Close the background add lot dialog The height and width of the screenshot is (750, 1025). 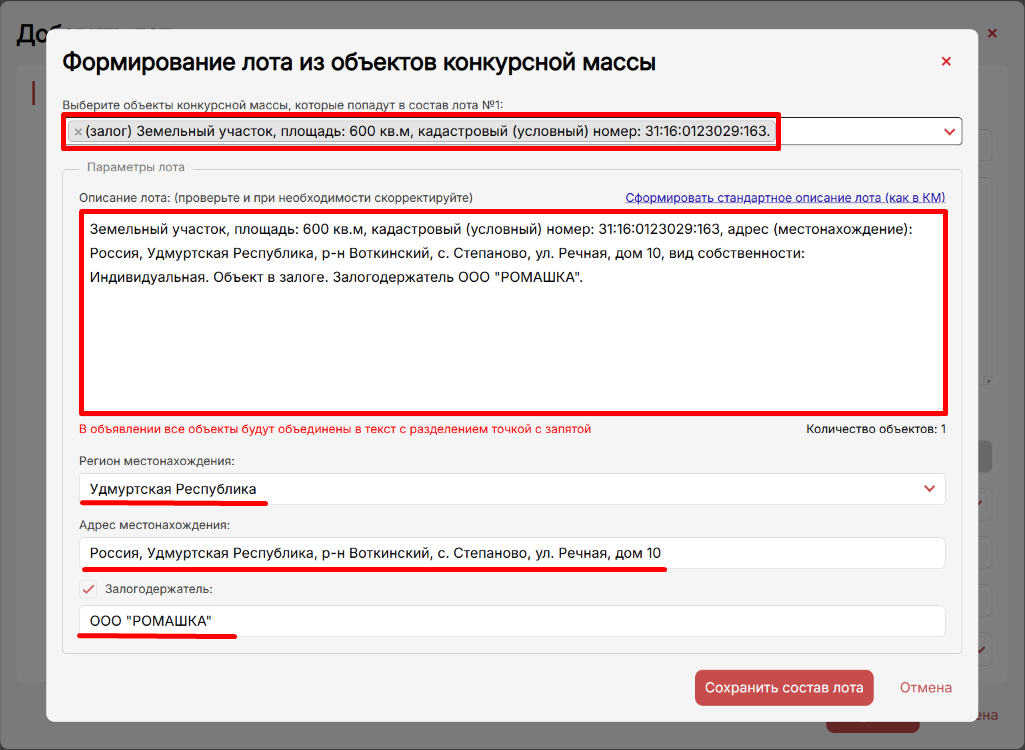[992, 34]
